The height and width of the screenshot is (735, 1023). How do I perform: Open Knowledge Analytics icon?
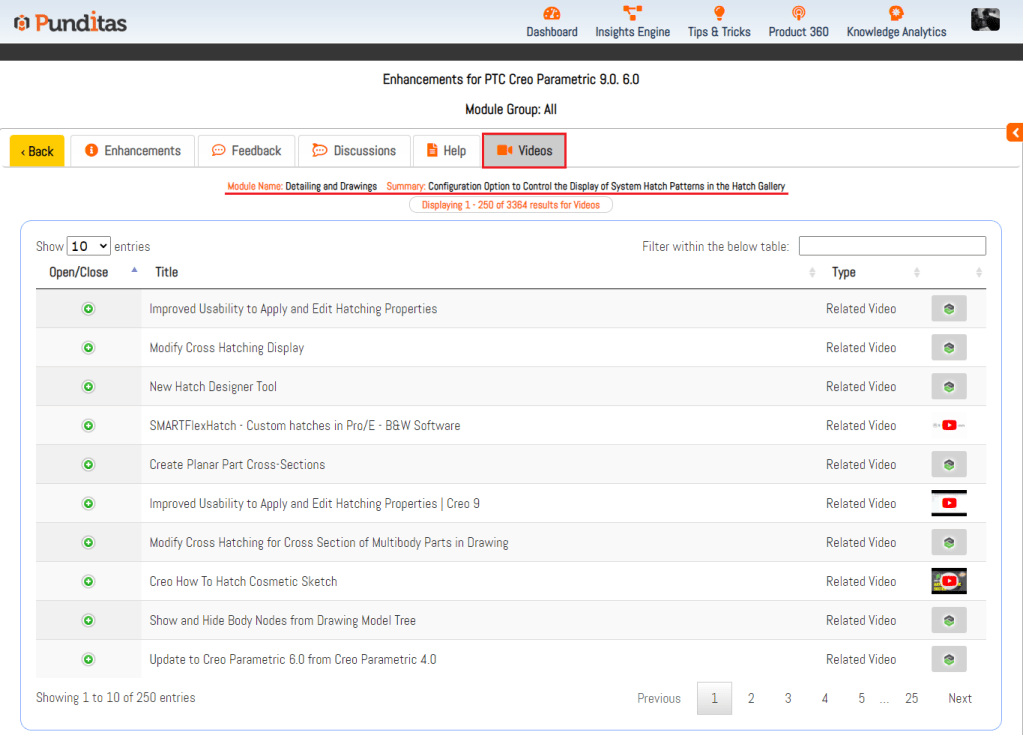click(896, 14)
